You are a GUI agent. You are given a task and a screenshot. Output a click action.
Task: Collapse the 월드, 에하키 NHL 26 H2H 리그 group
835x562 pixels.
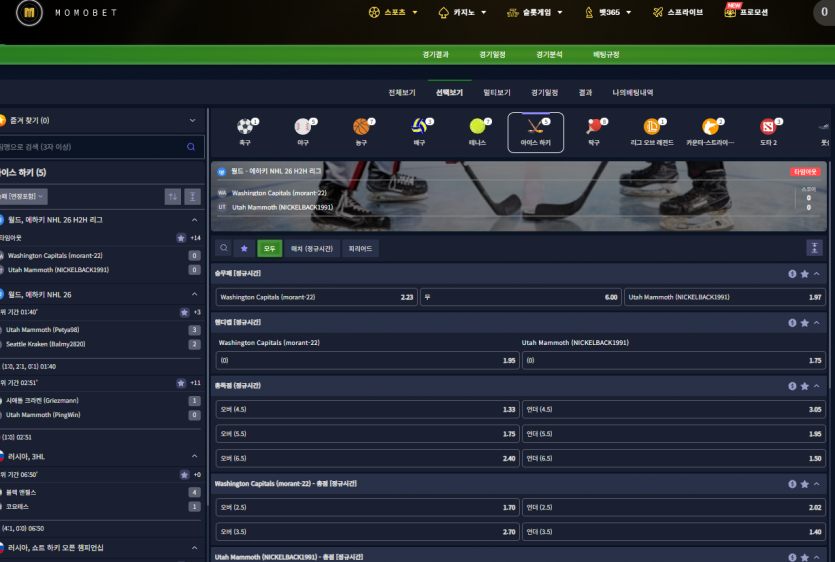point(194,220)
